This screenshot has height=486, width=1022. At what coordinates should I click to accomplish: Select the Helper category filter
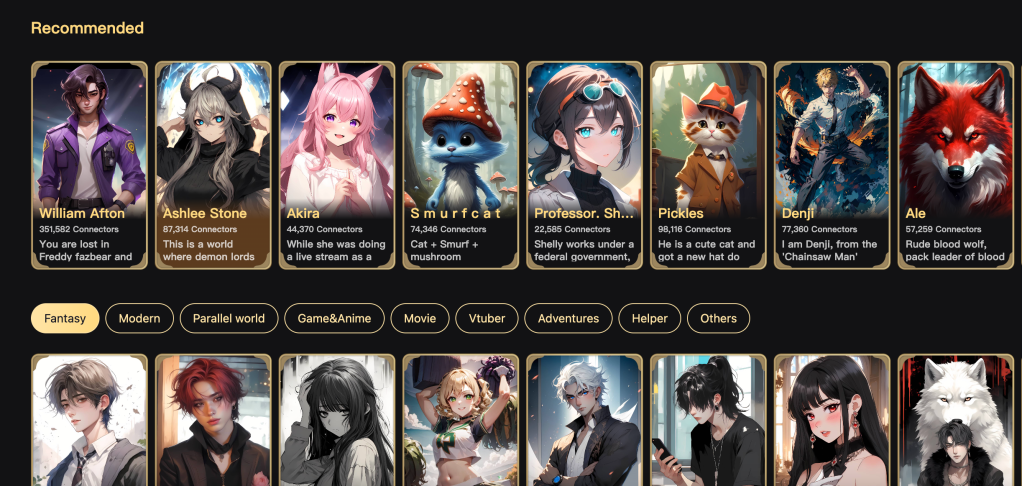tap(650, 319)
